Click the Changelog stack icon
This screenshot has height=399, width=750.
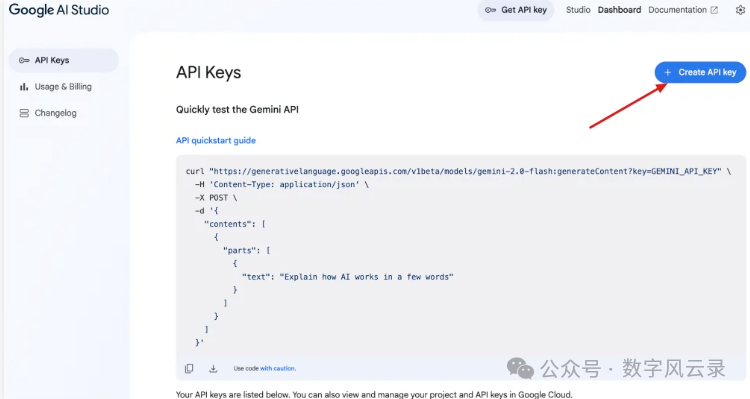(24, 113)
